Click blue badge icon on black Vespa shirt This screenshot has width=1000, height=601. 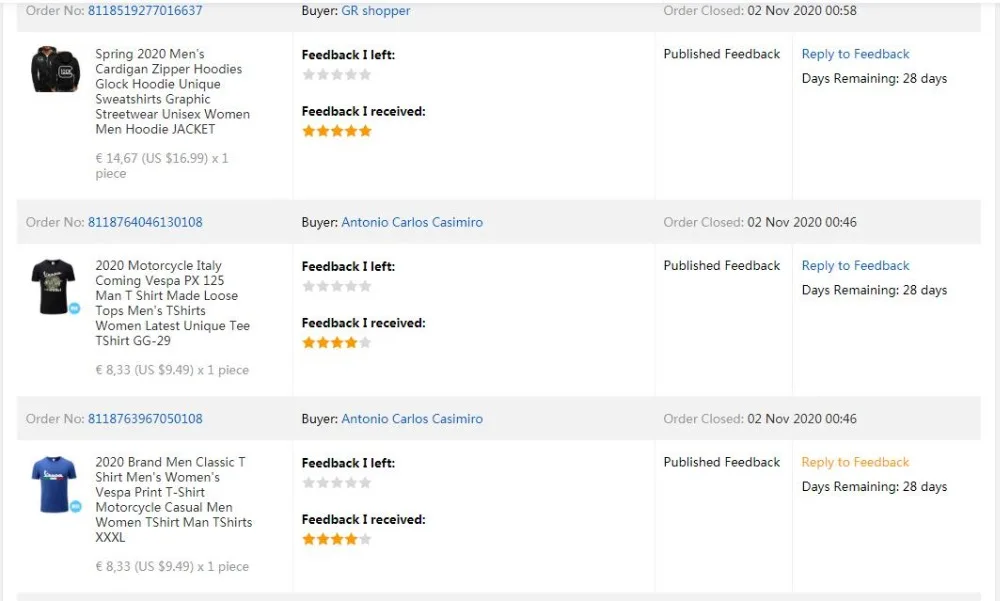point(74,309)
